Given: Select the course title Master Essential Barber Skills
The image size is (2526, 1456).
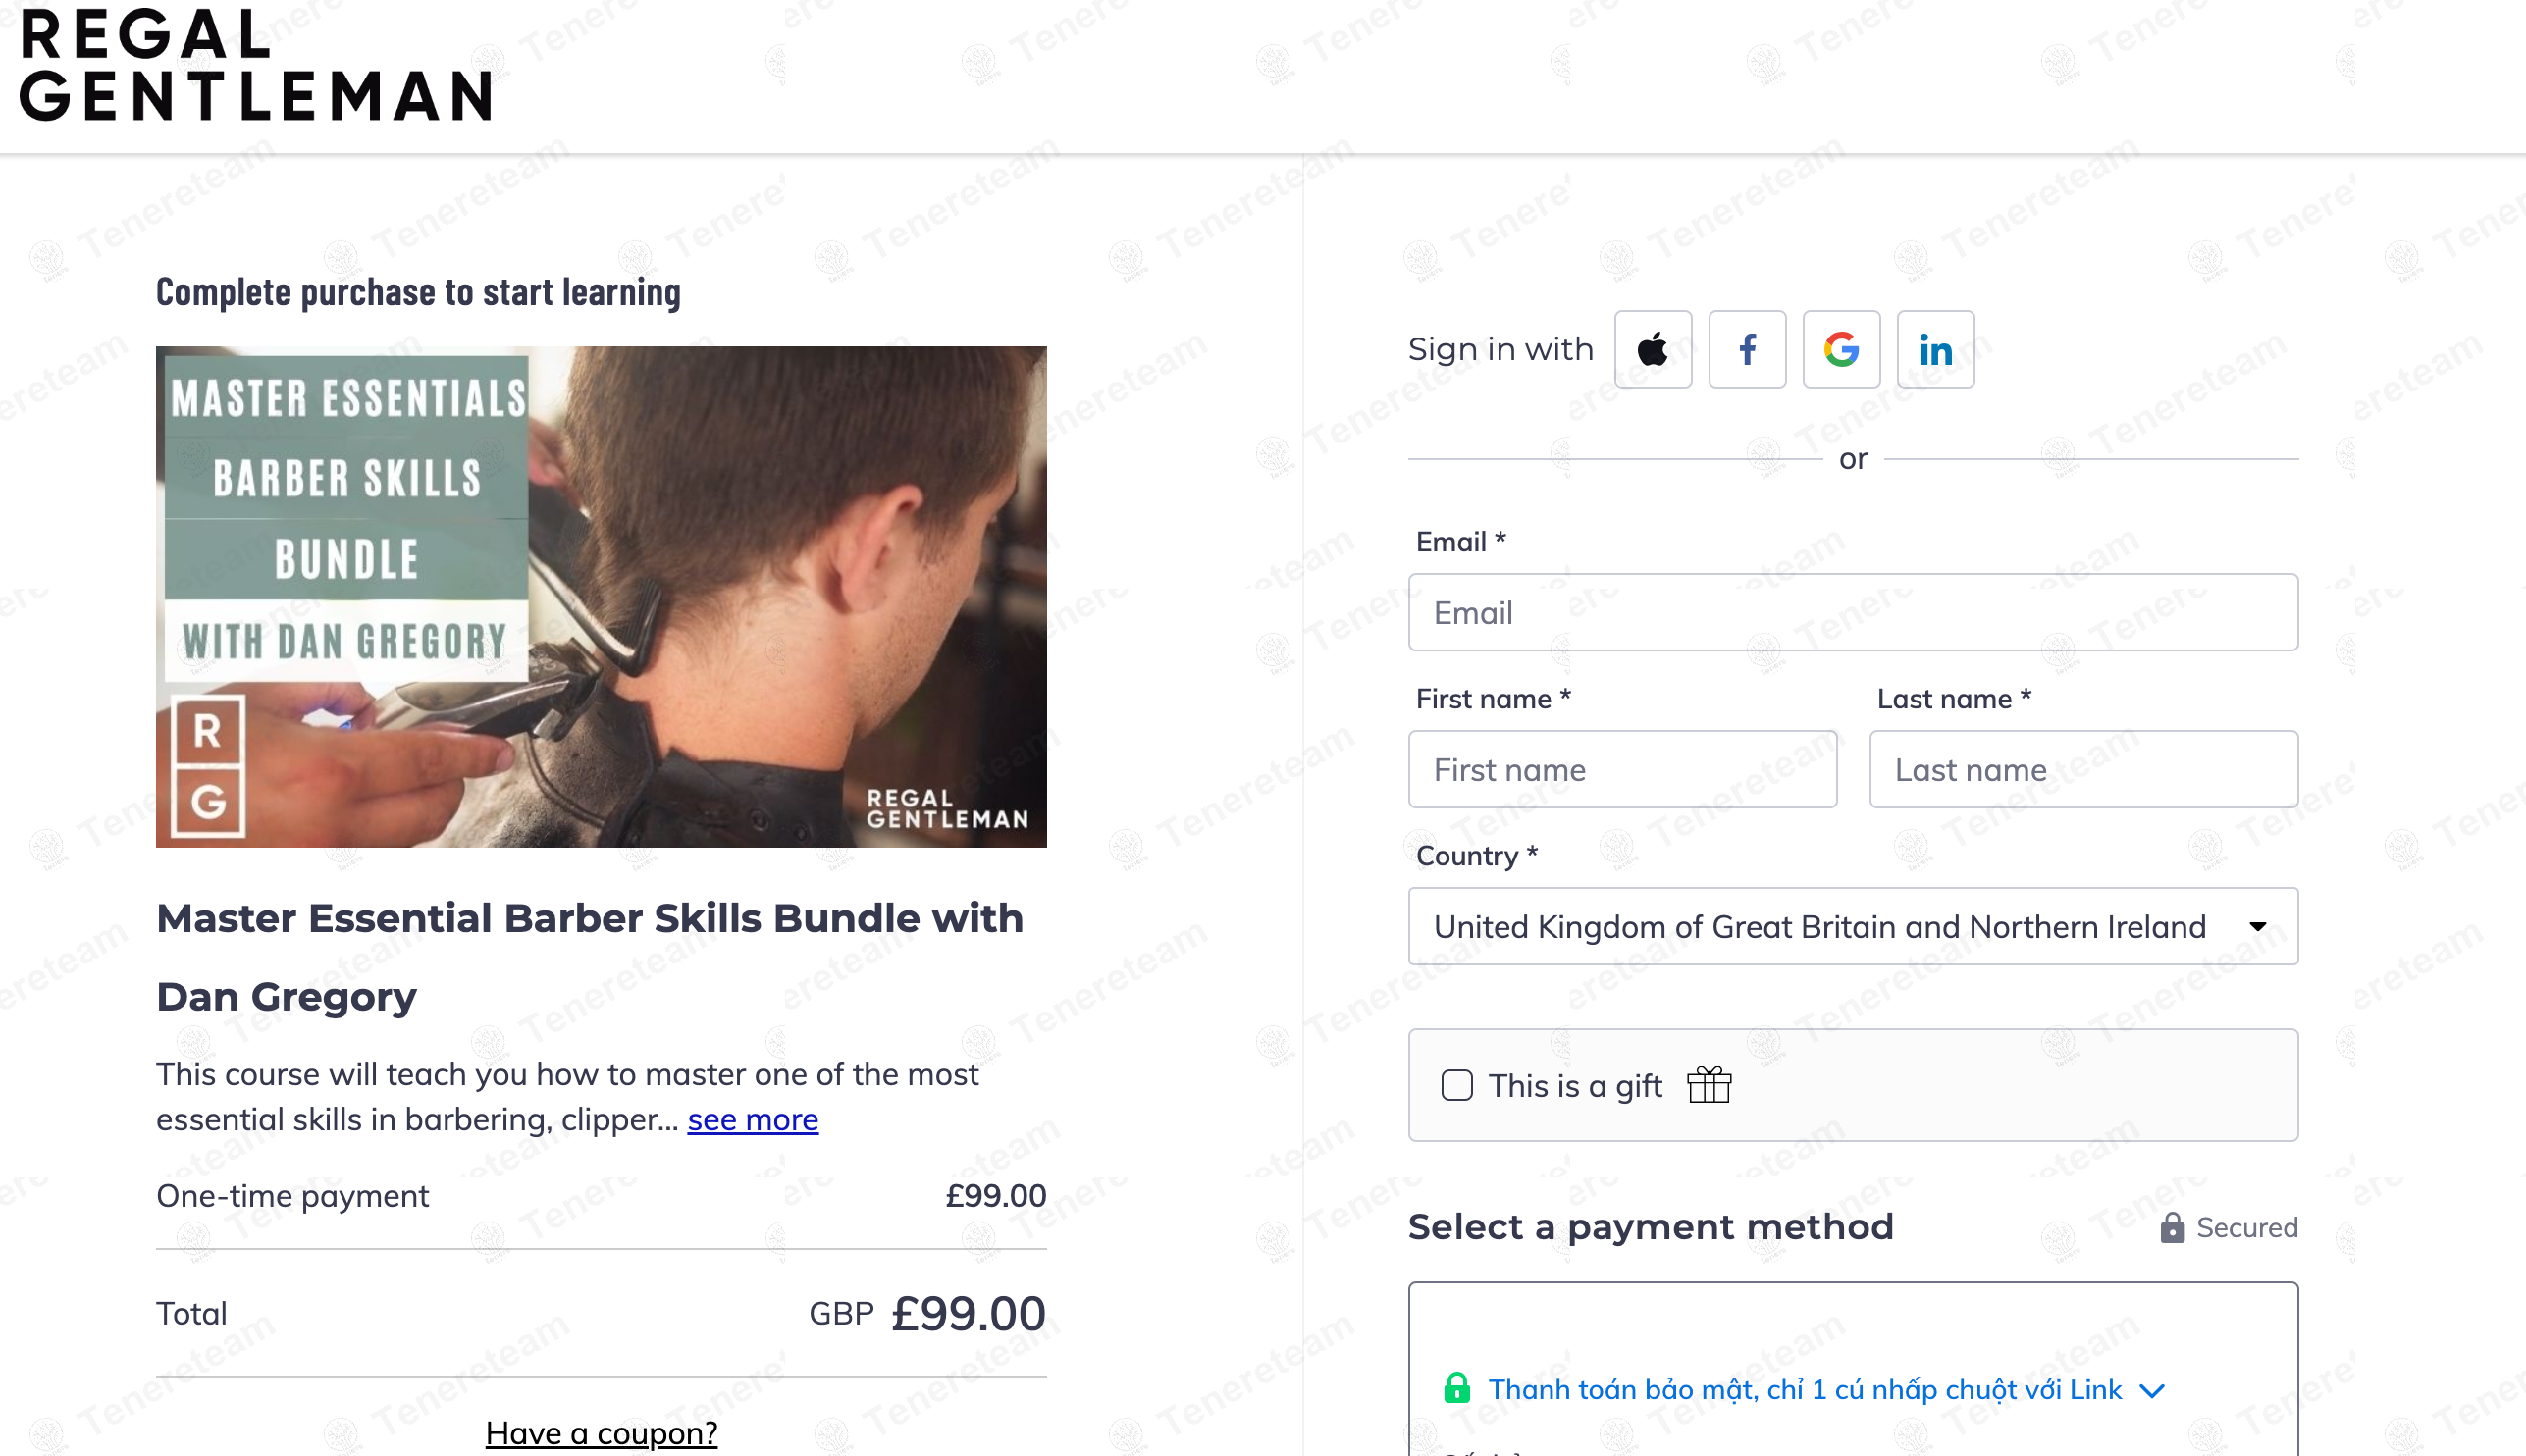Looking at the screenshot, I should [590, 957].
